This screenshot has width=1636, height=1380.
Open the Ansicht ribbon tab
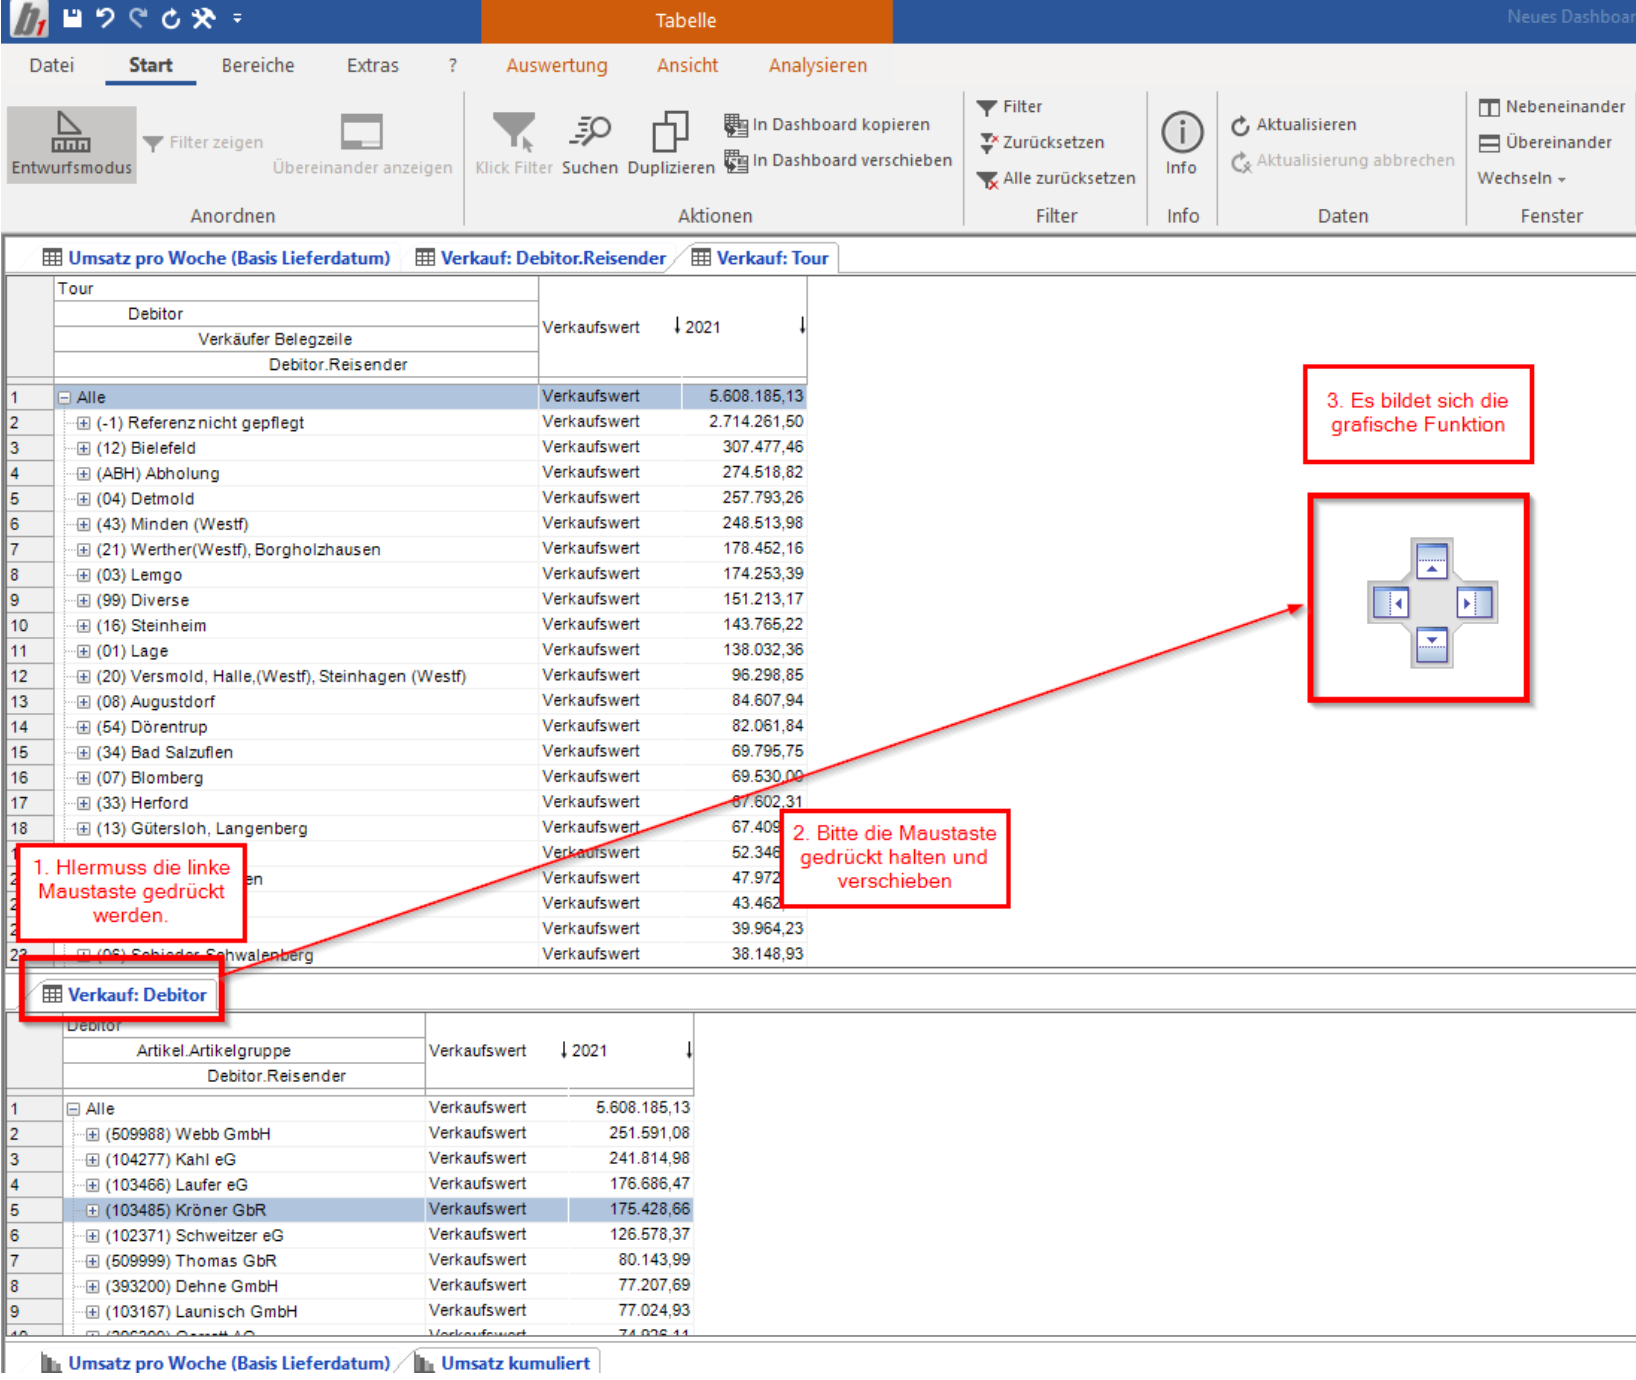click(687, 65)
